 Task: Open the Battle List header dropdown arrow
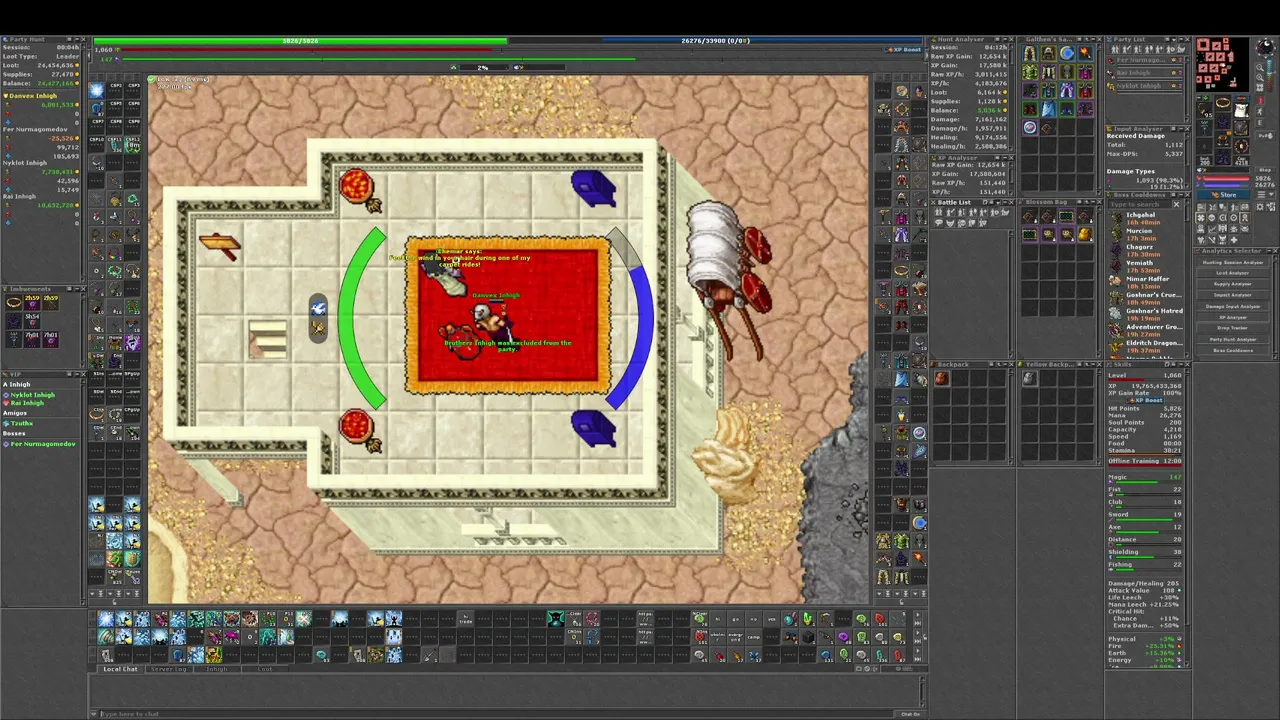[998, 203]
